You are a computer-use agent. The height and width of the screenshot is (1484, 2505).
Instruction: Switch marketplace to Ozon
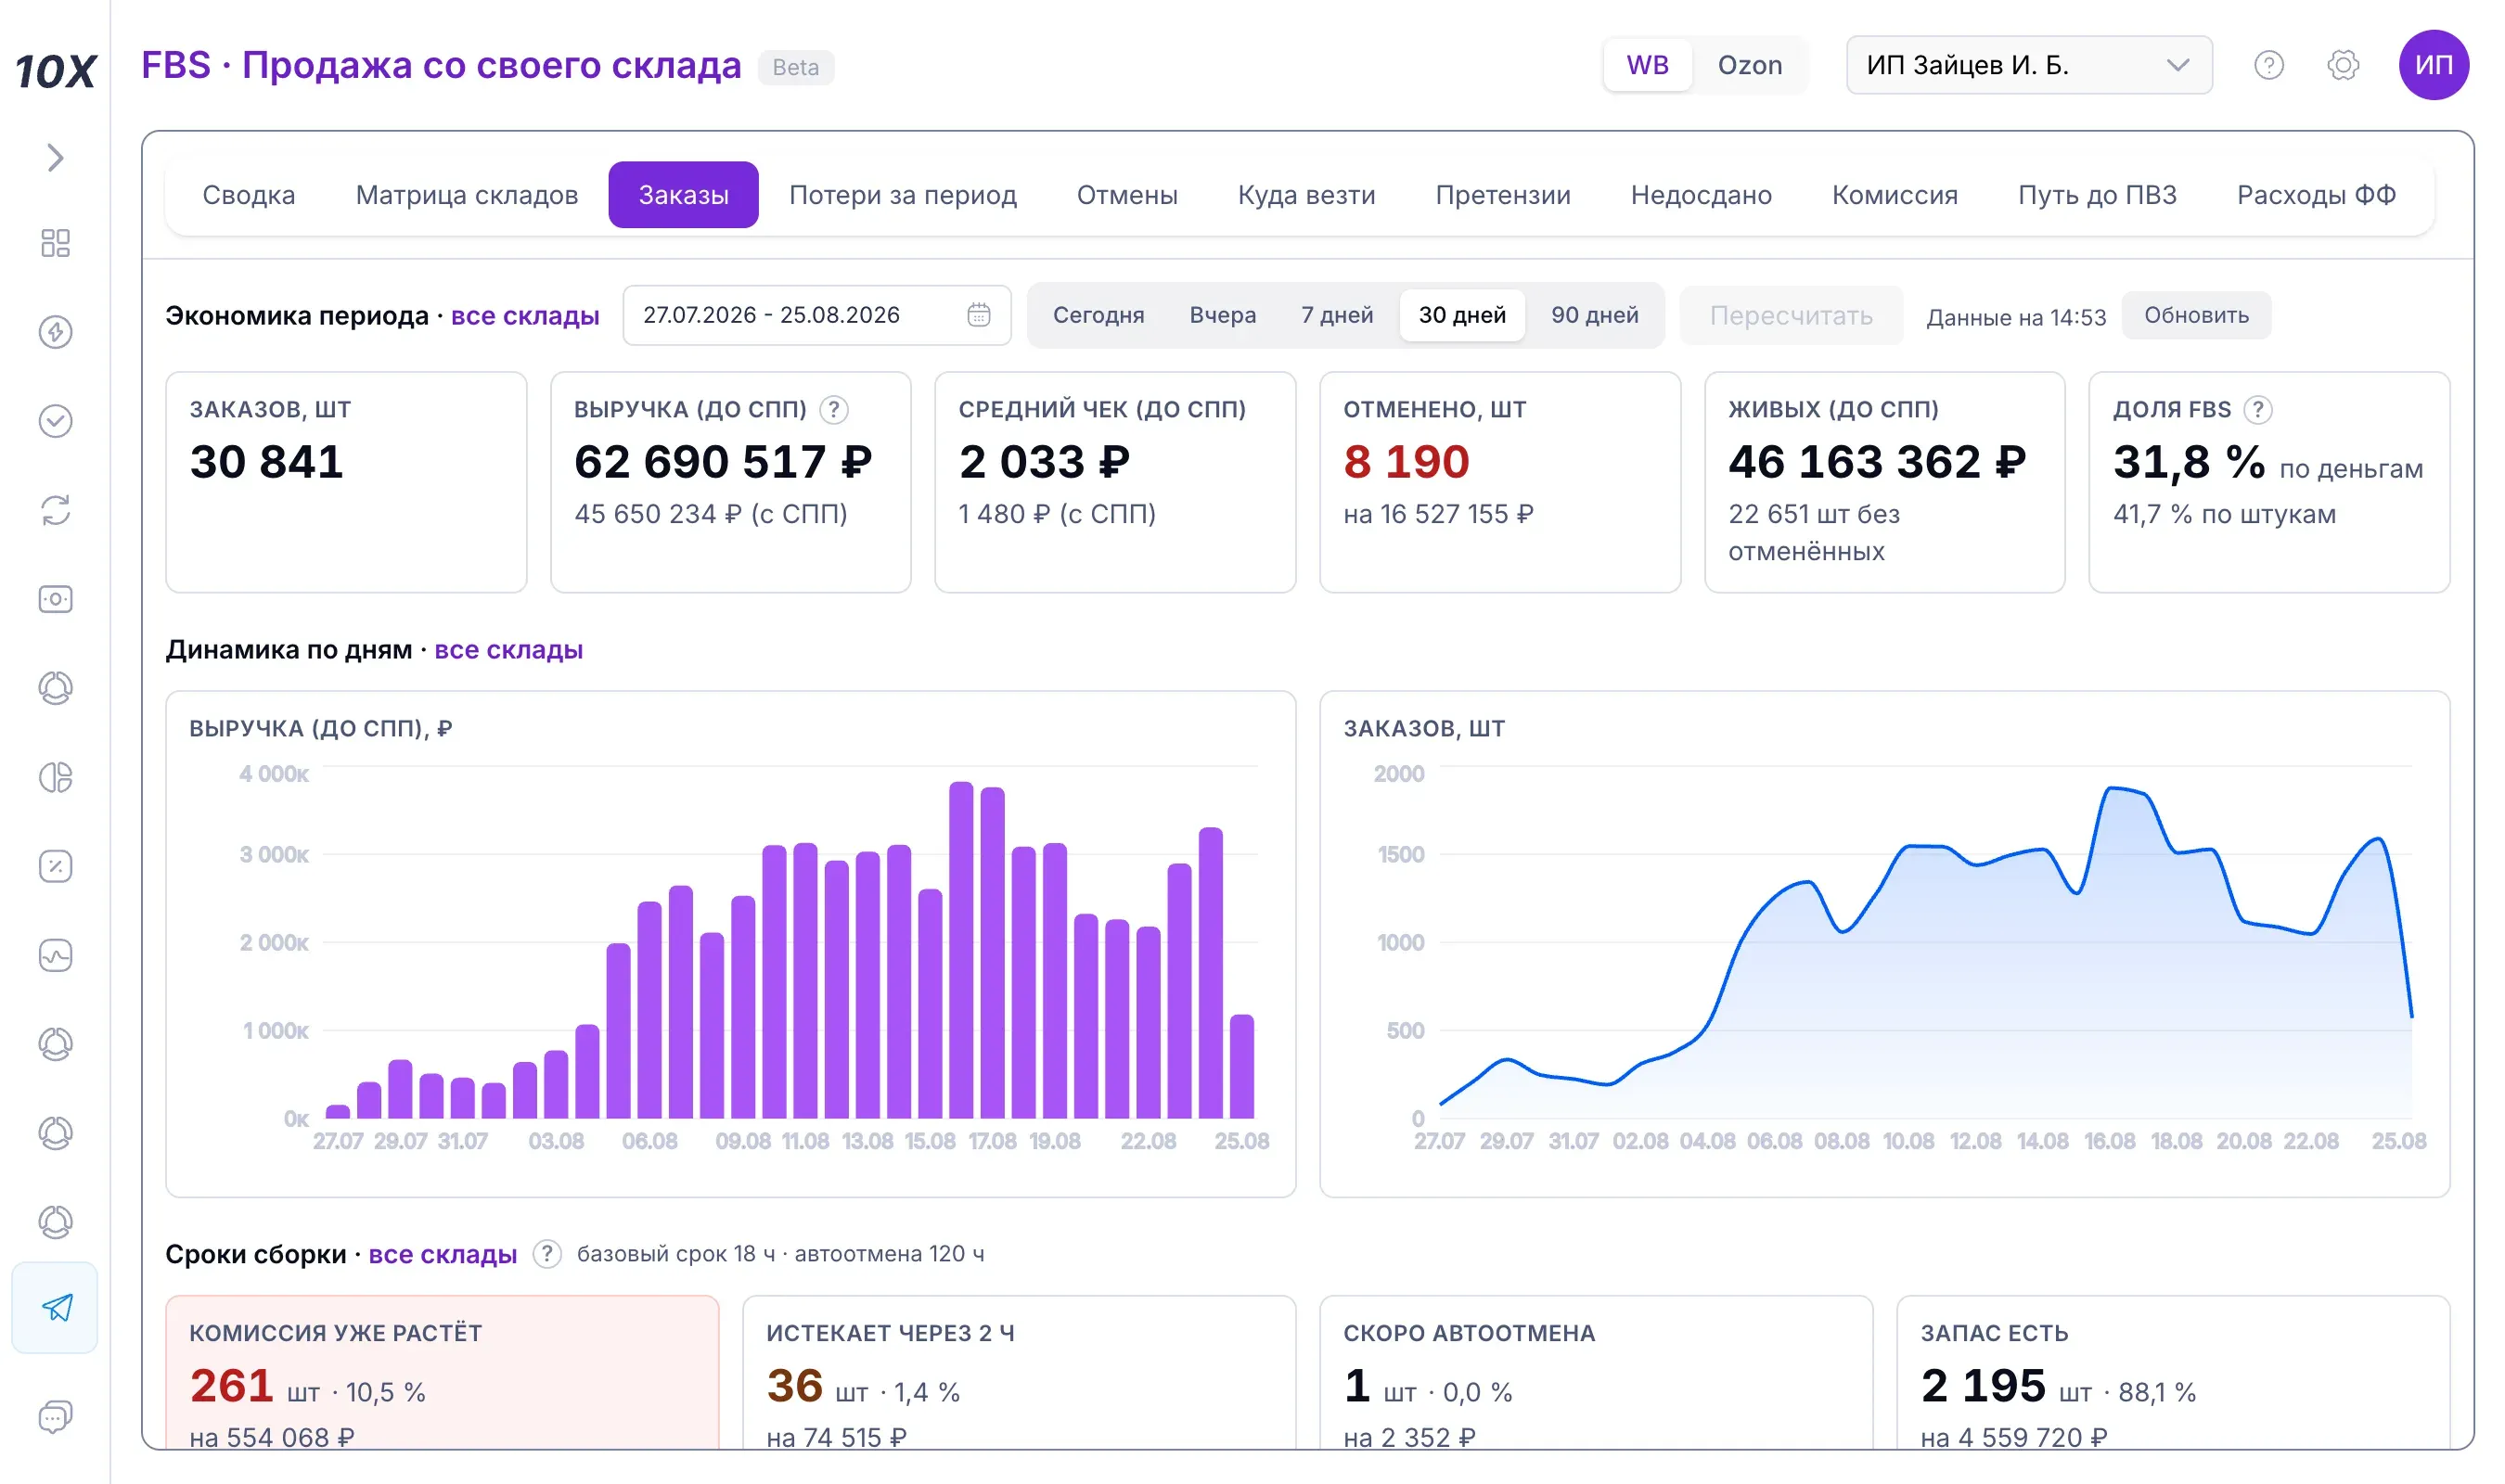point(1749,66)
